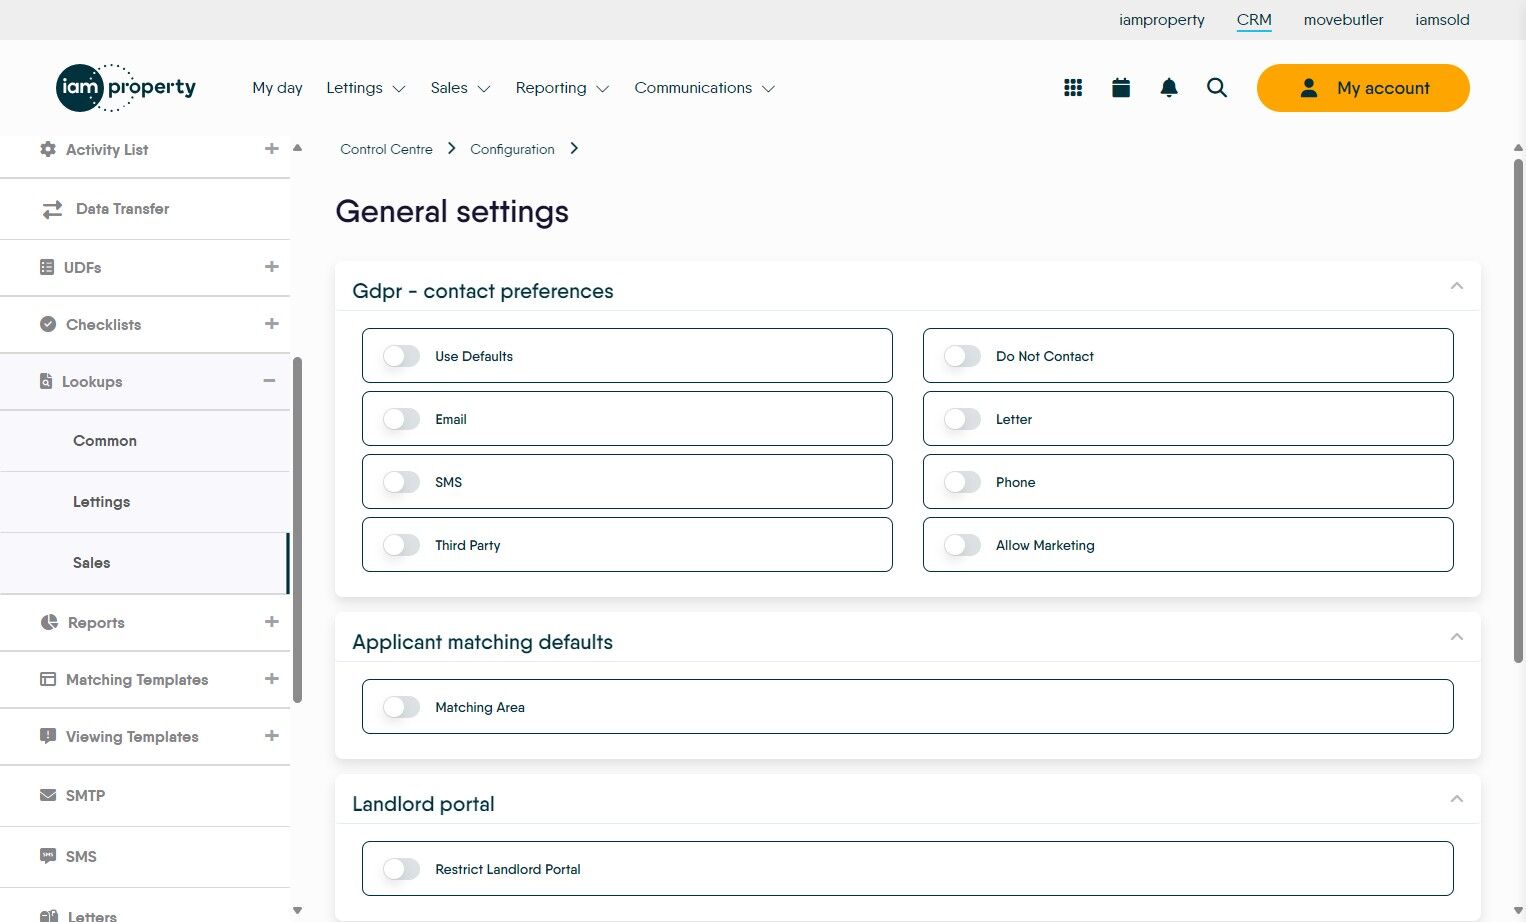The image size is (1526, 922).
Task: Toggle the Allow Marketing switch
Action: [x=963, y=545]
